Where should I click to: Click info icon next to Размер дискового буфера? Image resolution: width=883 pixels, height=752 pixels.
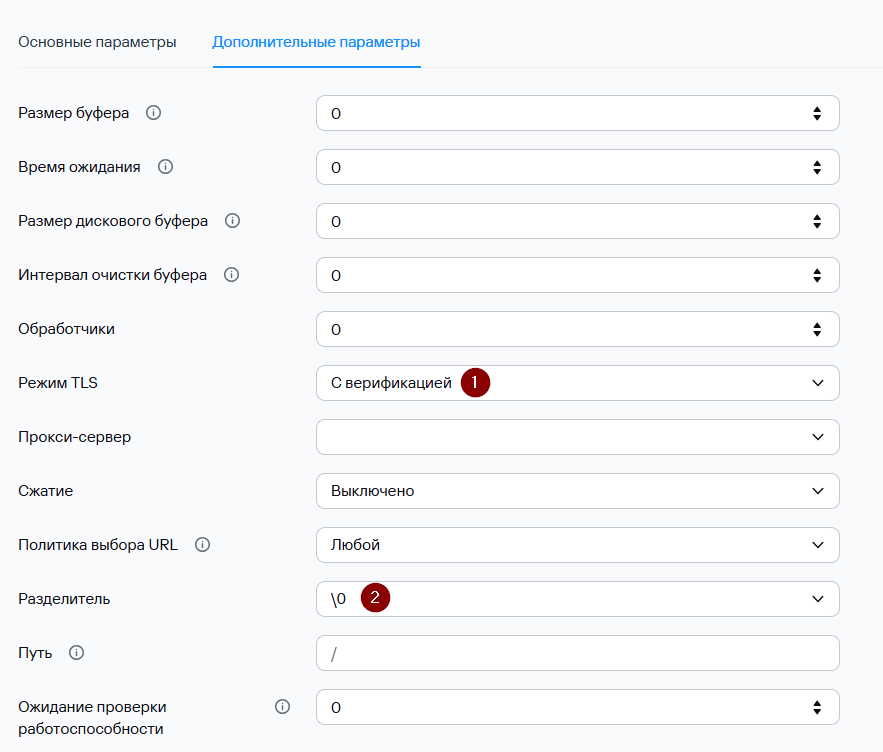(x=232, y=221)
